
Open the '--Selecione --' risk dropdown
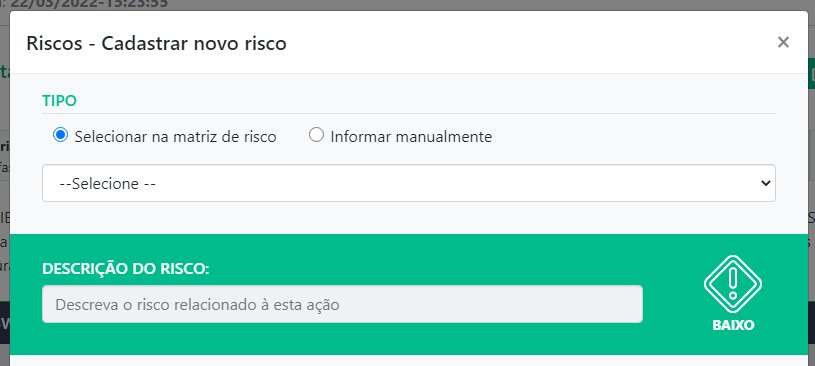(409, 183)
